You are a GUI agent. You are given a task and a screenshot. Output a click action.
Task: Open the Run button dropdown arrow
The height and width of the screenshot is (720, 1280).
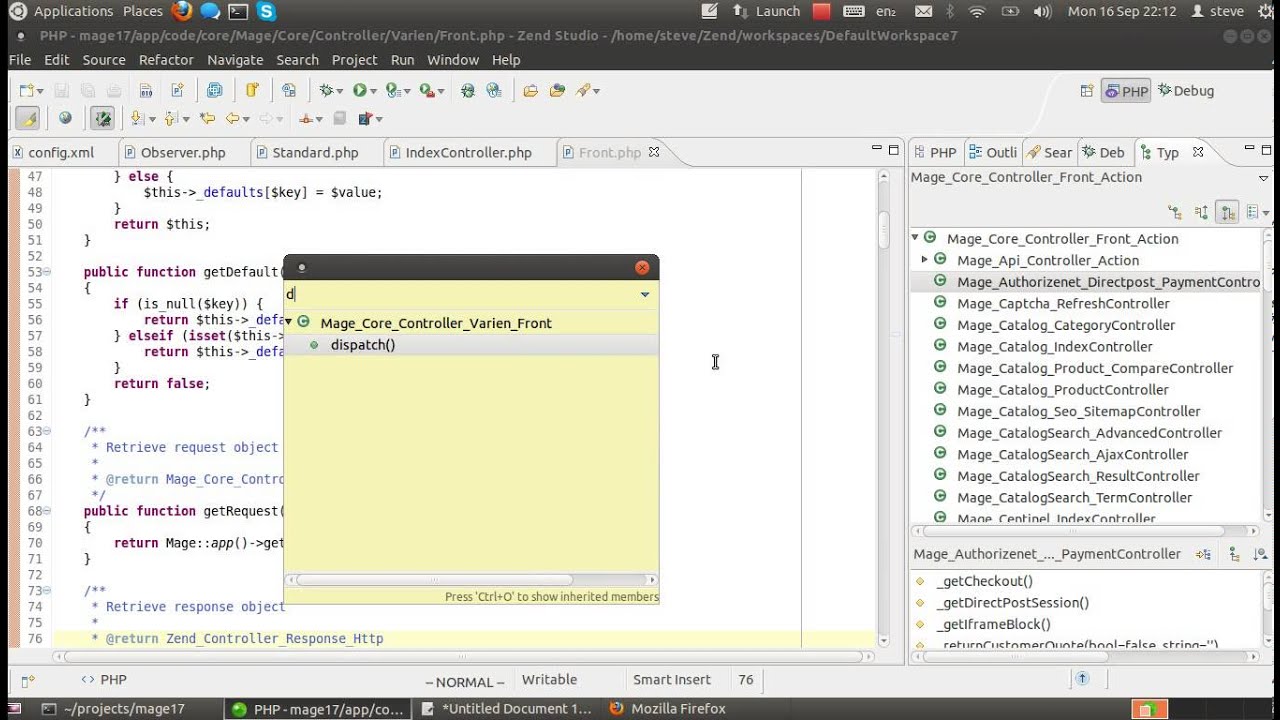click(x=373, y=91)
